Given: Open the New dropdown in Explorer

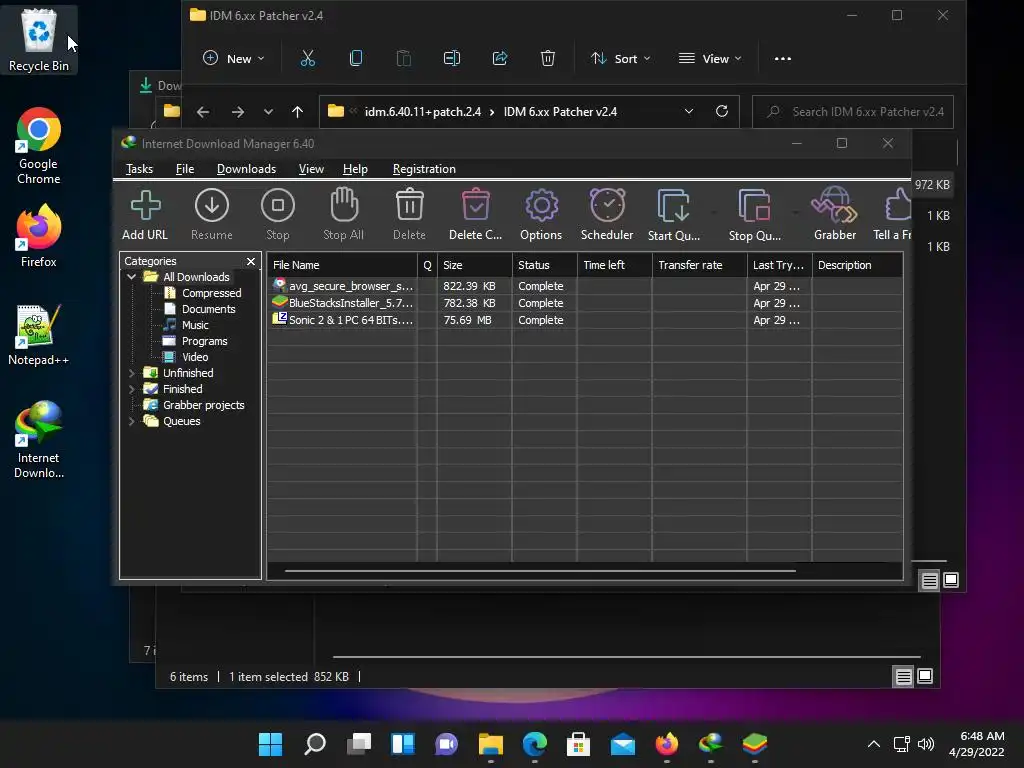Looking at the screenshot, I should [234, 59].
